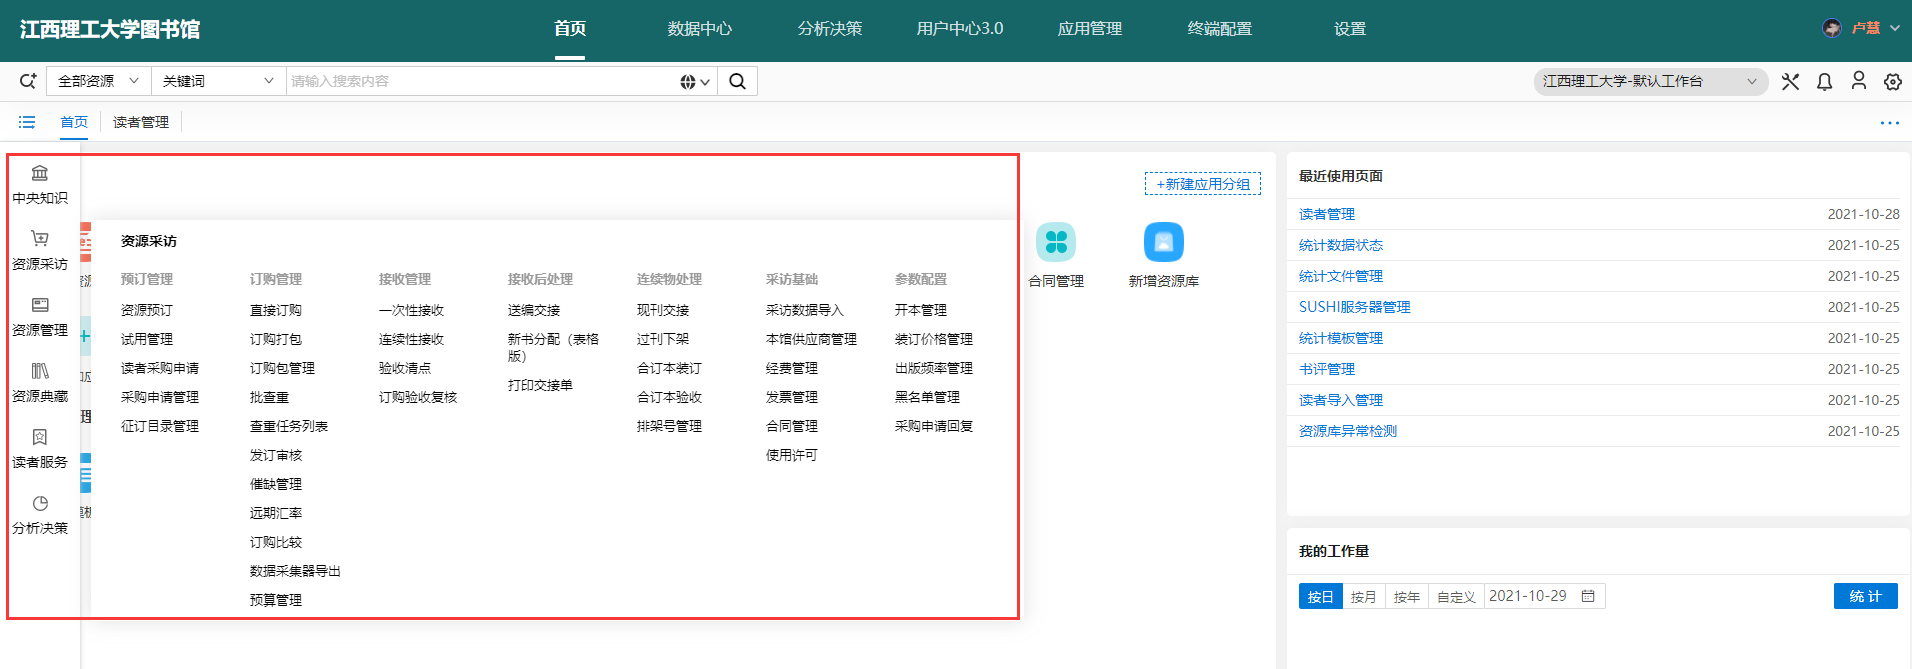
Task: Click the 统计 button
Action: click(x=1865, y=596)
